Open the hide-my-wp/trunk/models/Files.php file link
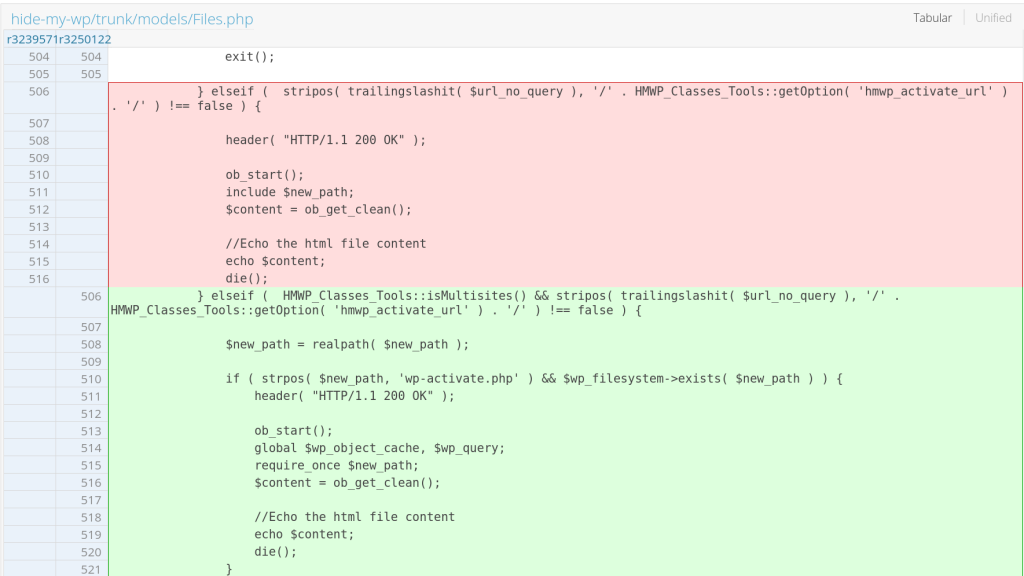 tap(131, 19)
